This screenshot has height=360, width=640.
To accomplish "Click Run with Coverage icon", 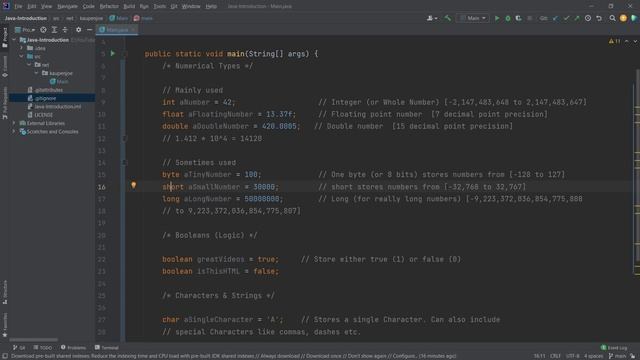I will click(518, 18).
